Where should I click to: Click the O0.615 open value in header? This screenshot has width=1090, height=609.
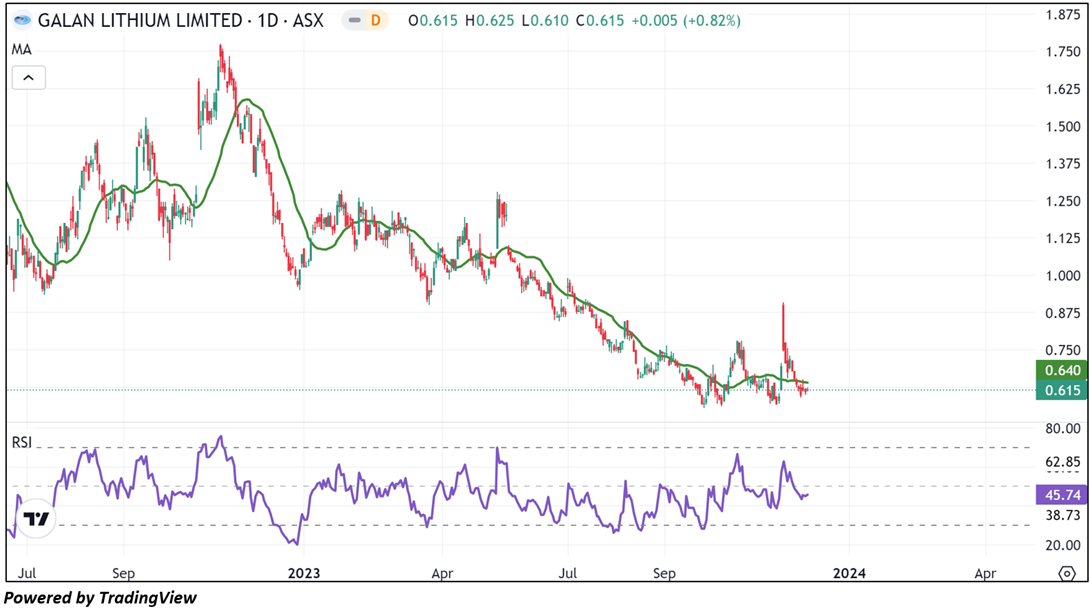432,21
